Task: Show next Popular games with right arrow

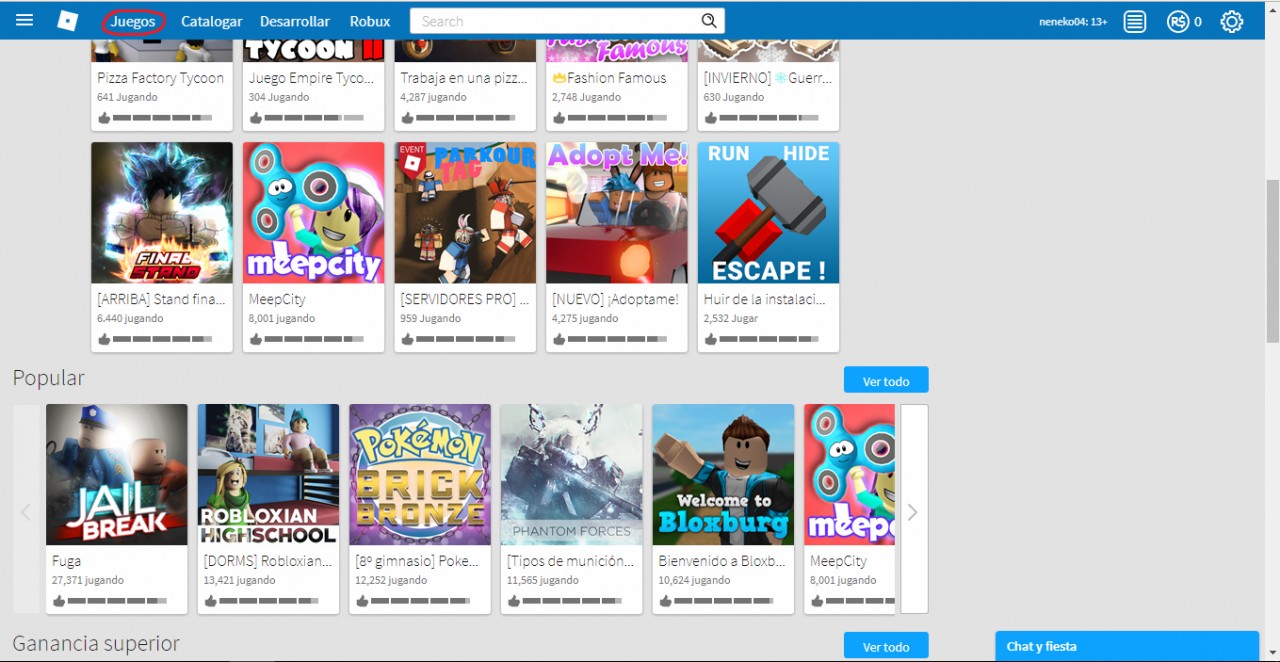Action: tap(913, 511)
